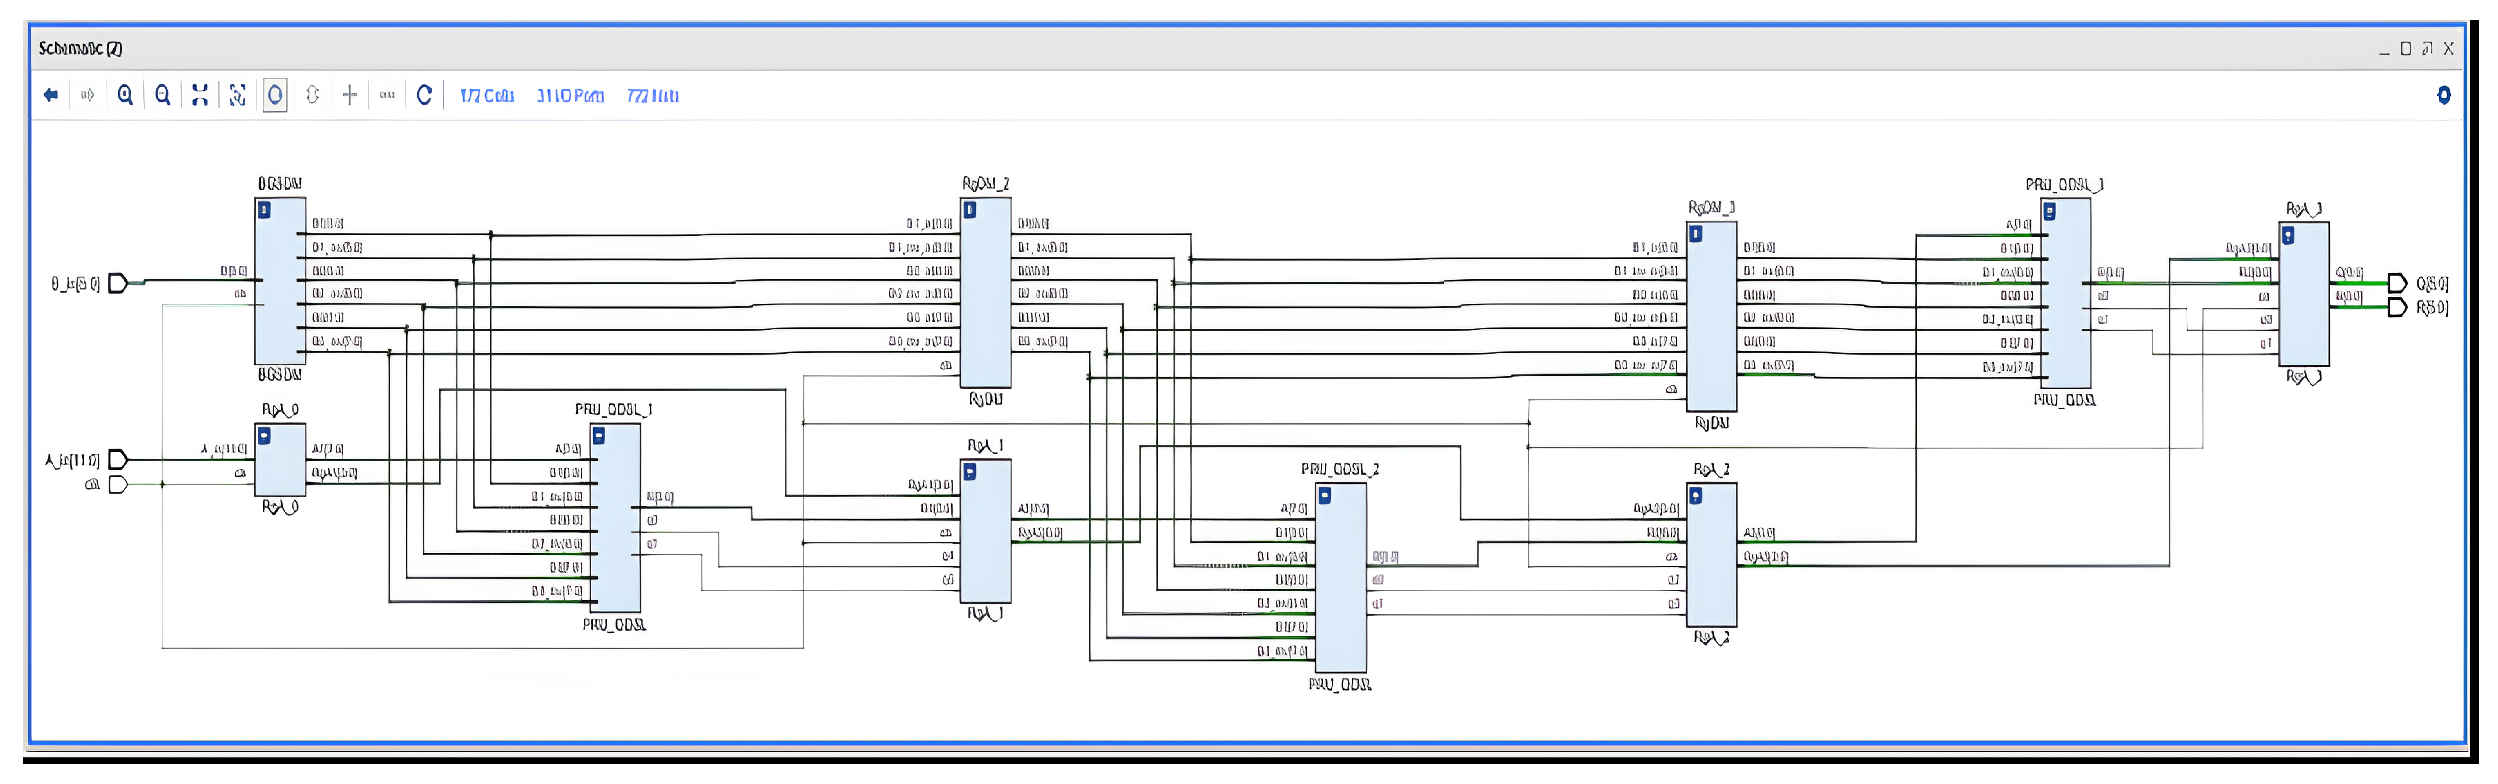Click the Regenerate Schematic refresh icon
2498x784 pixels.
(x=424, y=95)
